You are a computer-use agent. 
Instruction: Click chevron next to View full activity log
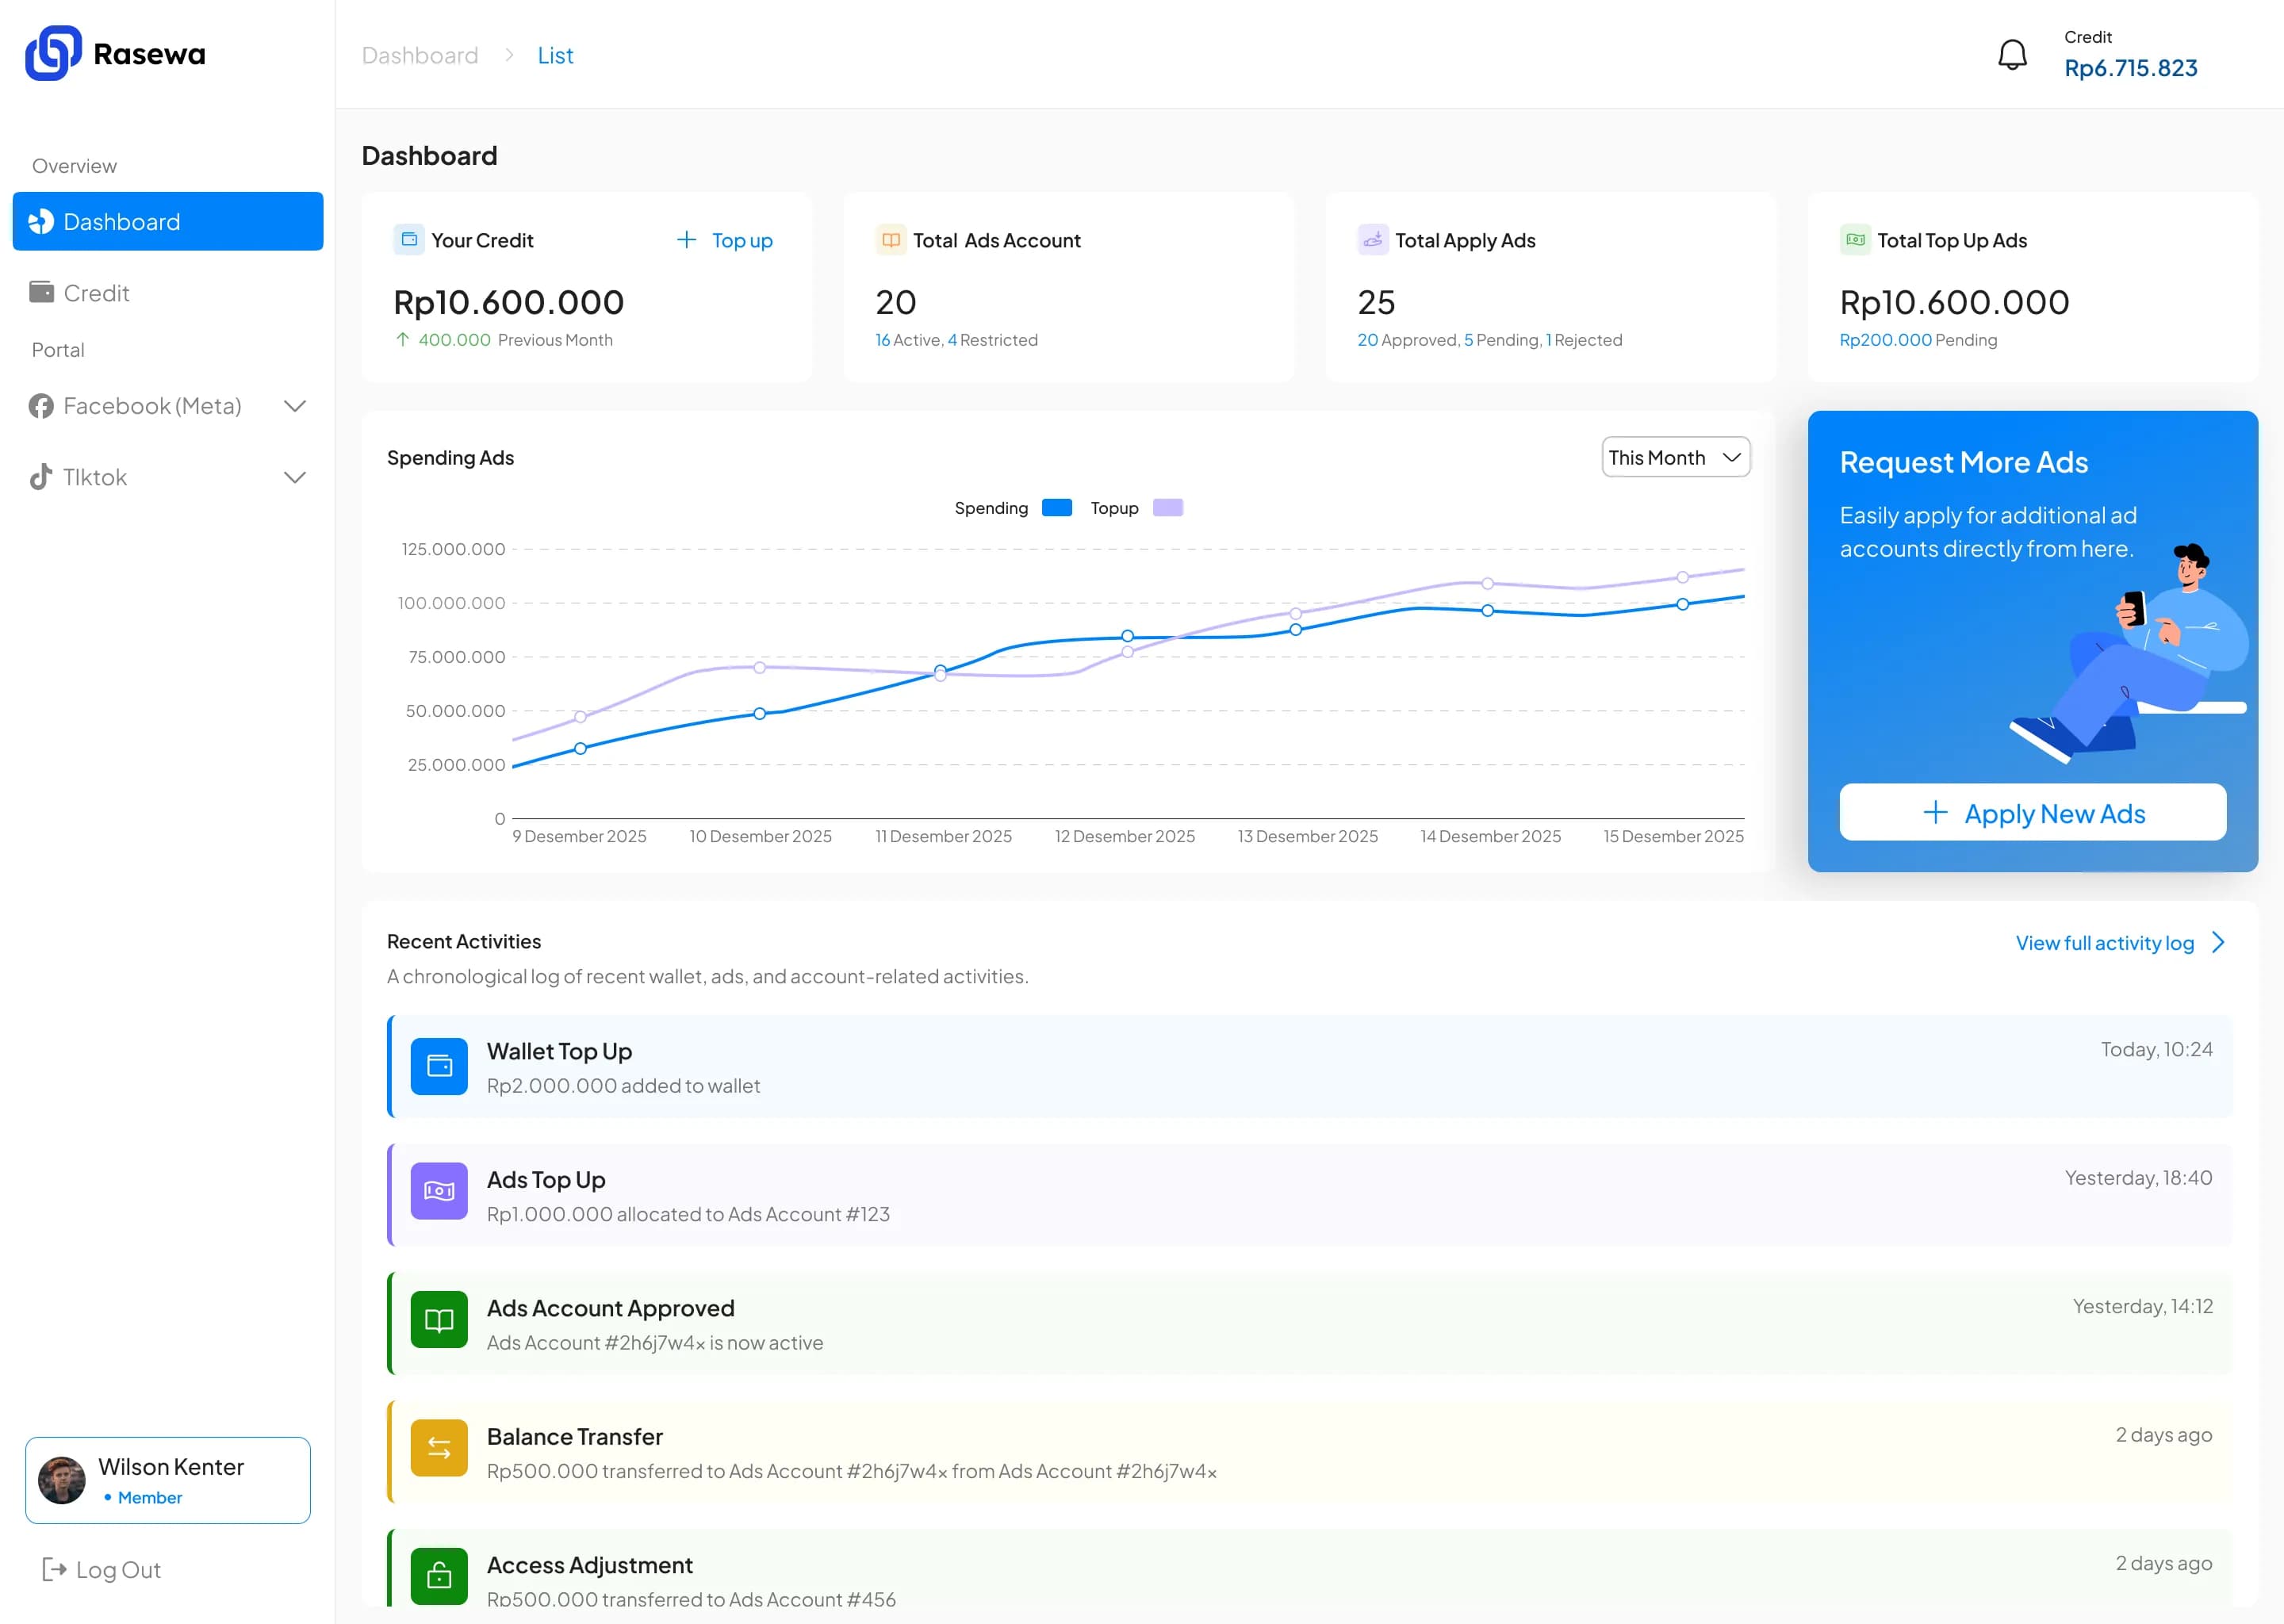(2219, 942)
